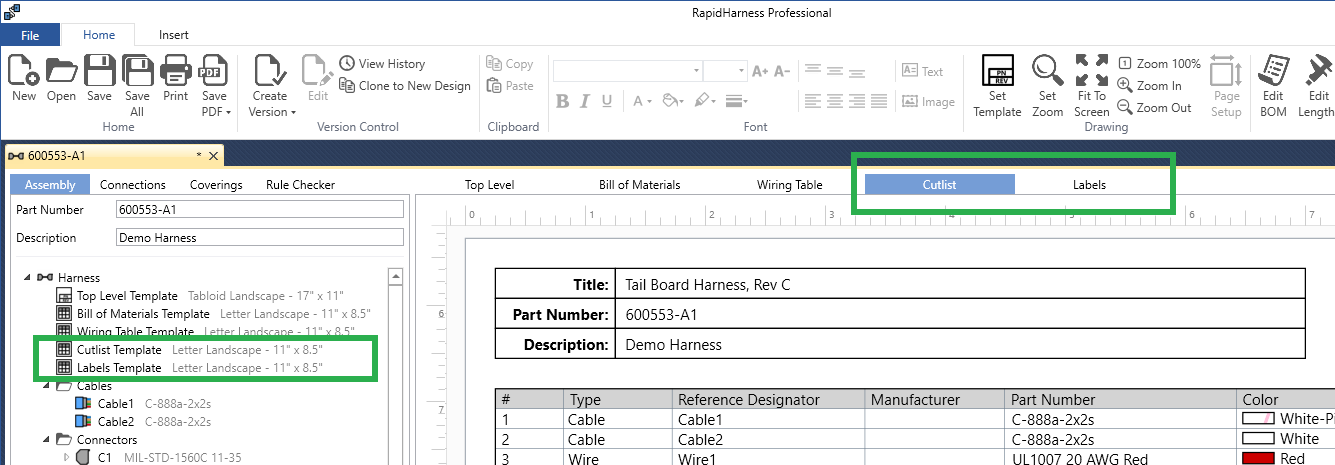Image resolution: width=1335 pixels, height=465 pixels.
Task: Open the Edit Length tool
Action: [1317, 86]
